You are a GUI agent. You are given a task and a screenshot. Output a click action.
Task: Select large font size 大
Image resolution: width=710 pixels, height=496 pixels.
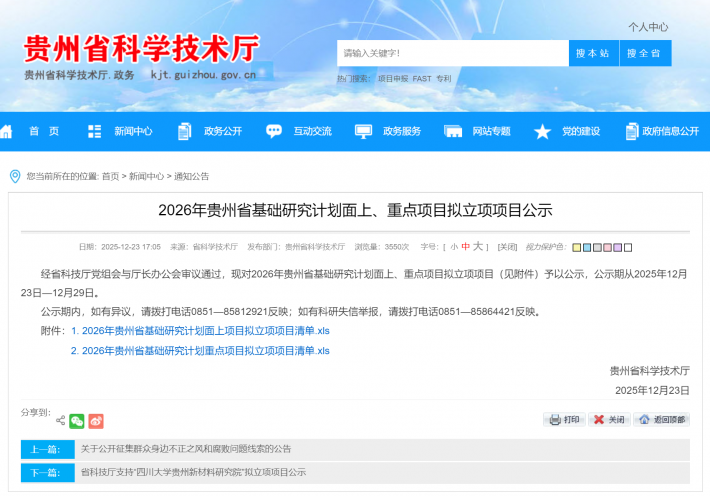click(x=478, y=246)
